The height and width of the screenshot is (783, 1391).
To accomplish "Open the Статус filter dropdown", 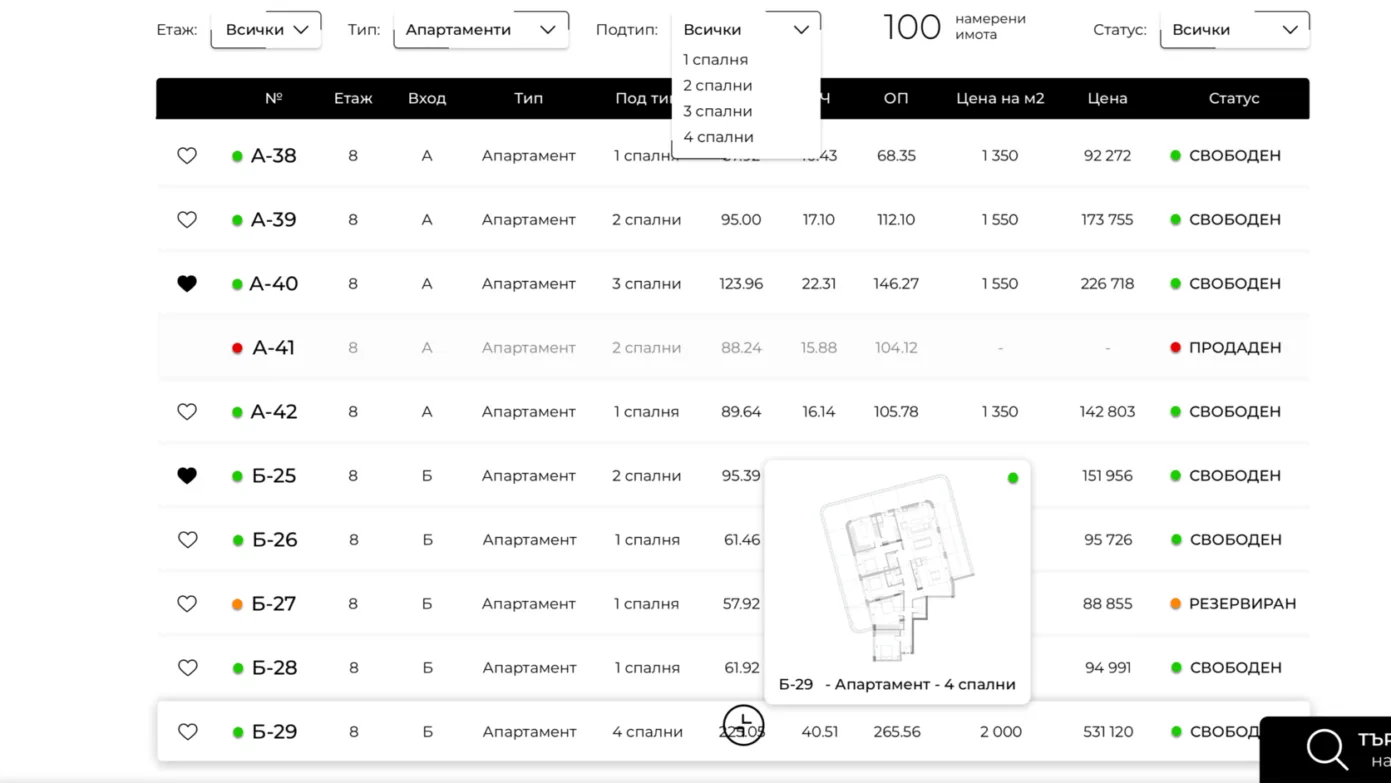I will pos(1234,30).
